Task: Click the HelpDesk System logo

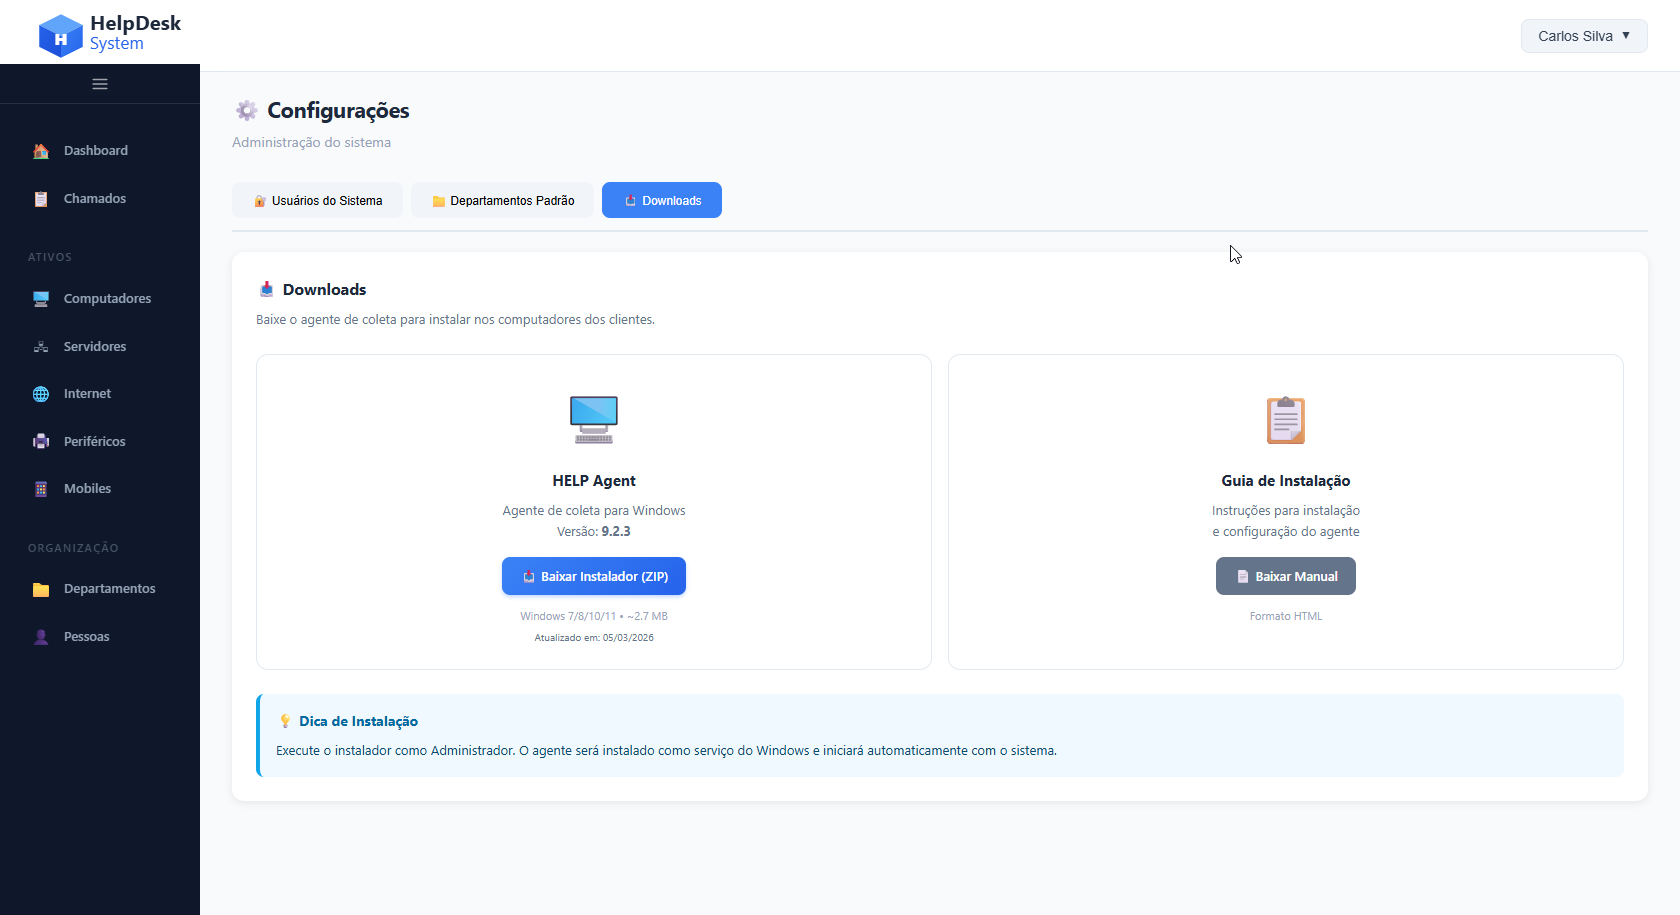Action: pyautogui.click(x=108, y=31)
